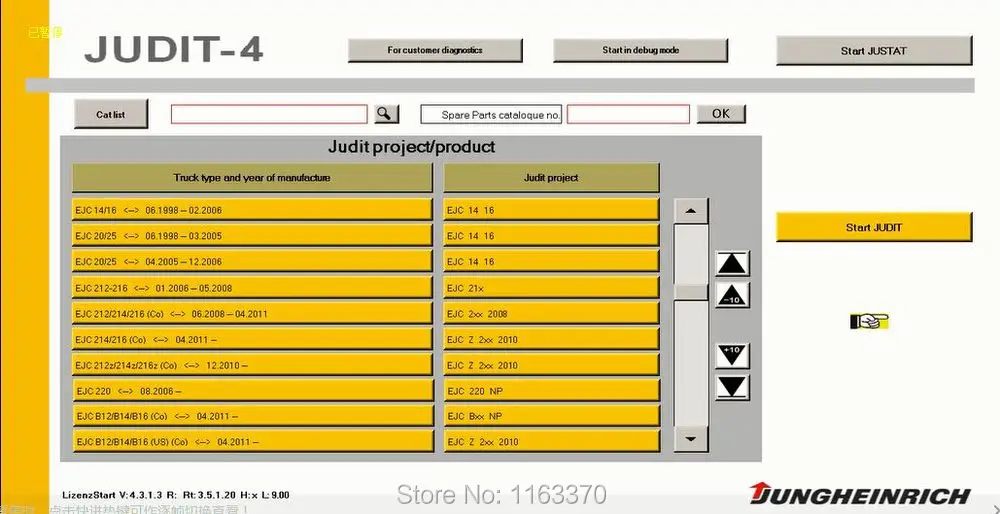Click scrollbar down arrow button

point(691,438)
